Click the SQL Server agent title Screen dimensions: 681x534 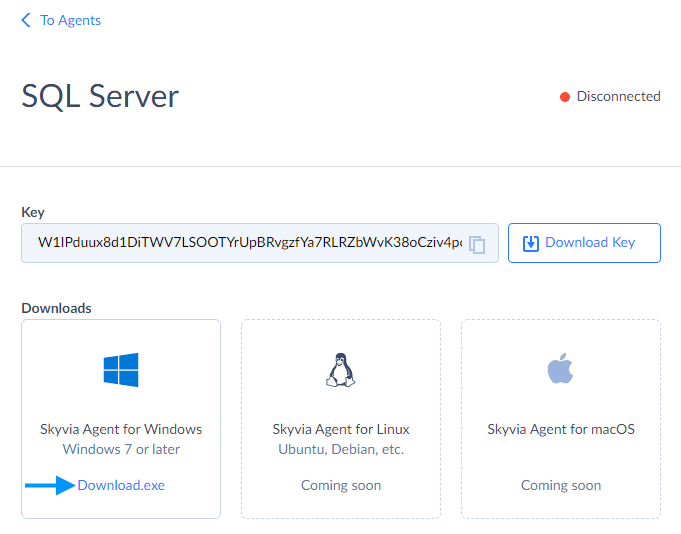100,96
